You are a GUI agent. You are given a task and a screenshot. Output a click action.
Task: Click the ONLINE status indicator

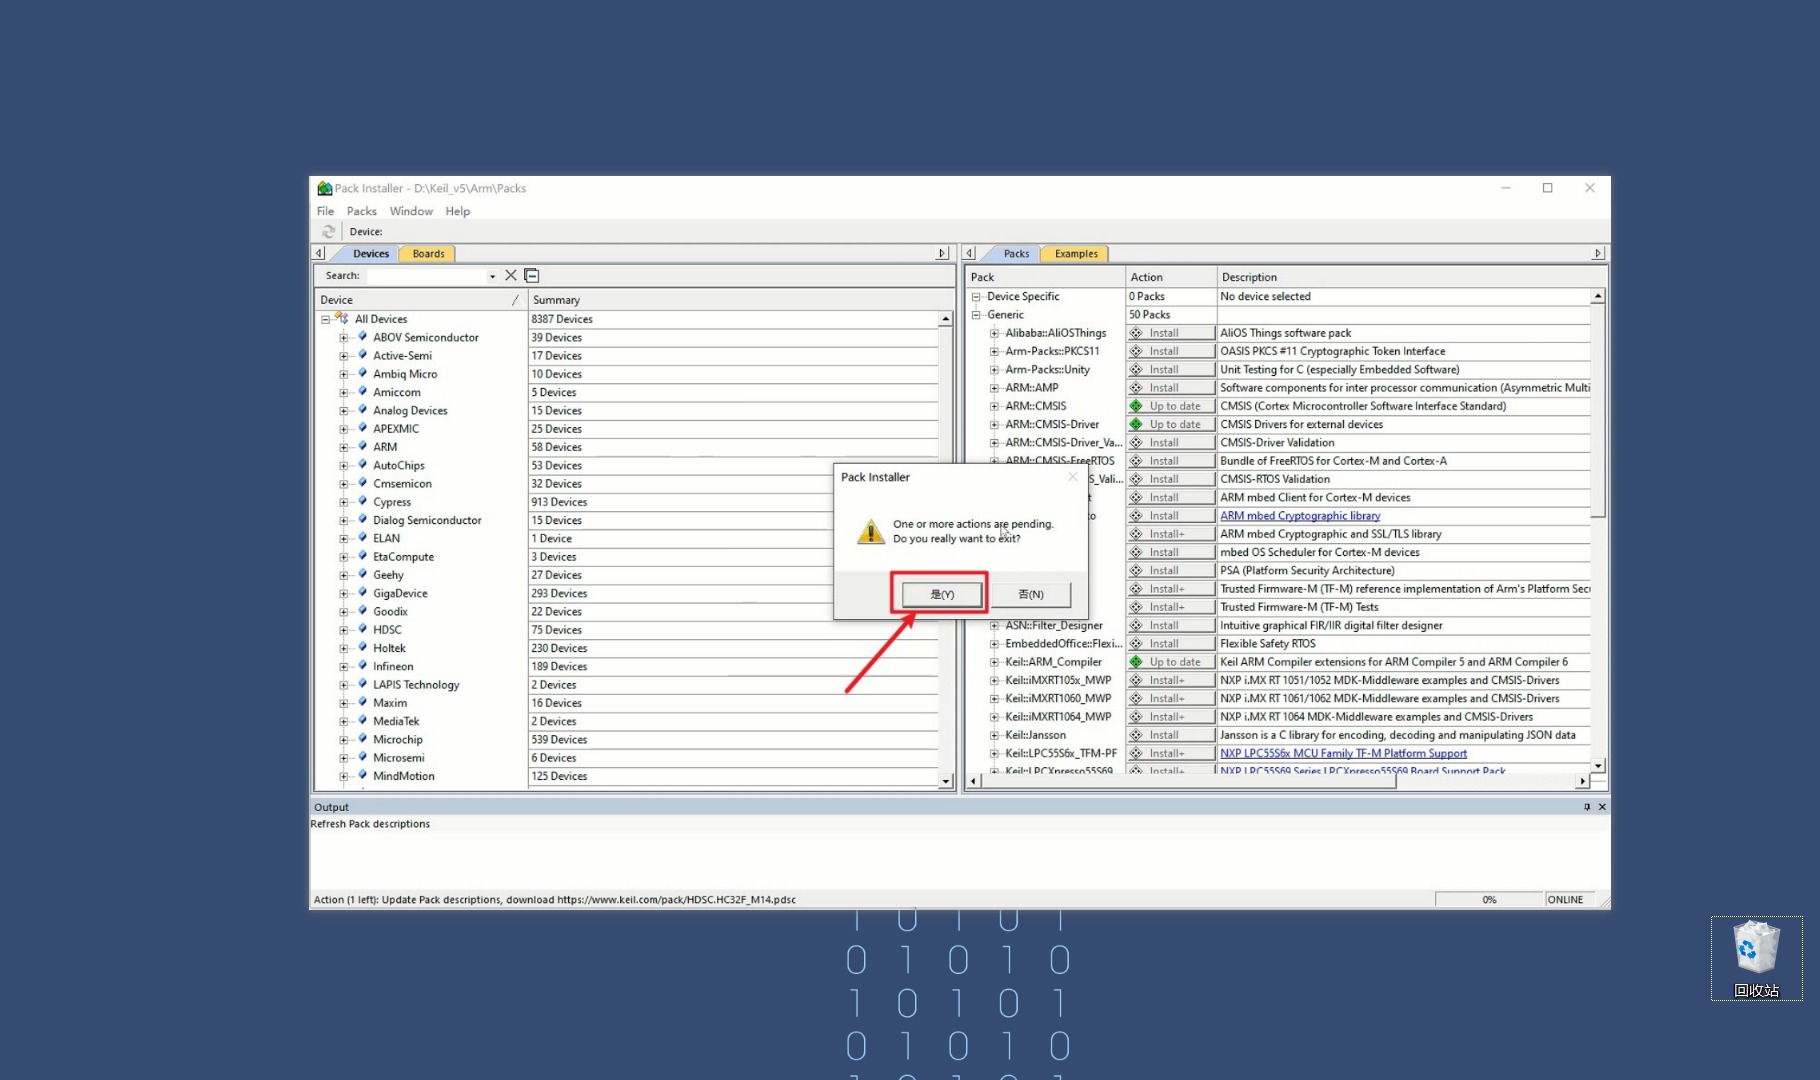[x=1565, y=899]
